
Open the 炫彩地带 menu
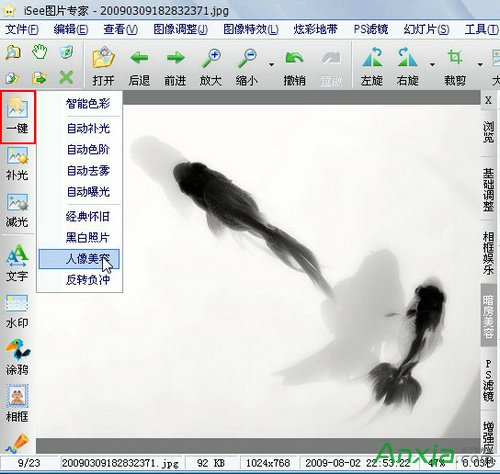click(x=315, y=30)
